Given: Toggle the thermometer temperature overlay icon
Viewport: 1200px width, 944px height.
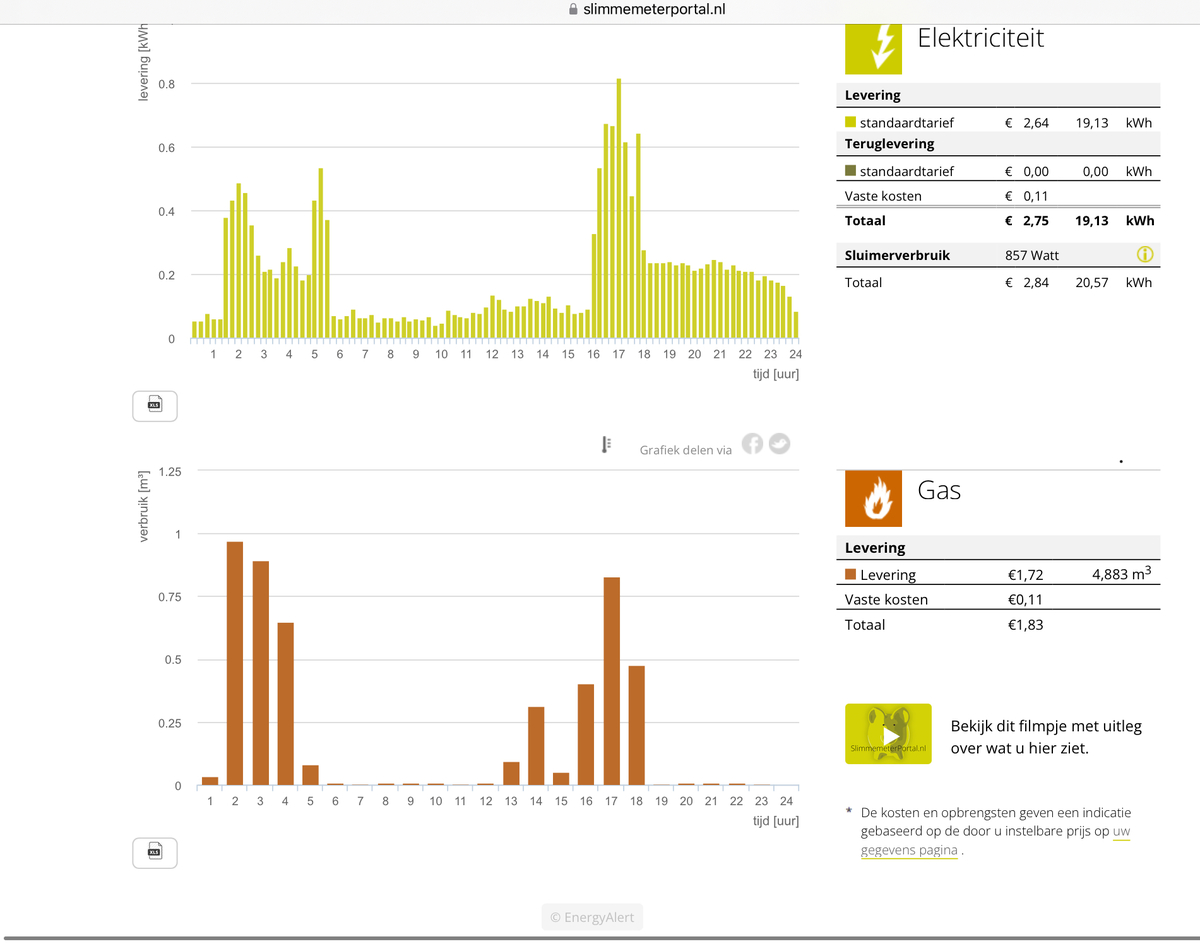Looking at the screenshot, I should 606,445.
